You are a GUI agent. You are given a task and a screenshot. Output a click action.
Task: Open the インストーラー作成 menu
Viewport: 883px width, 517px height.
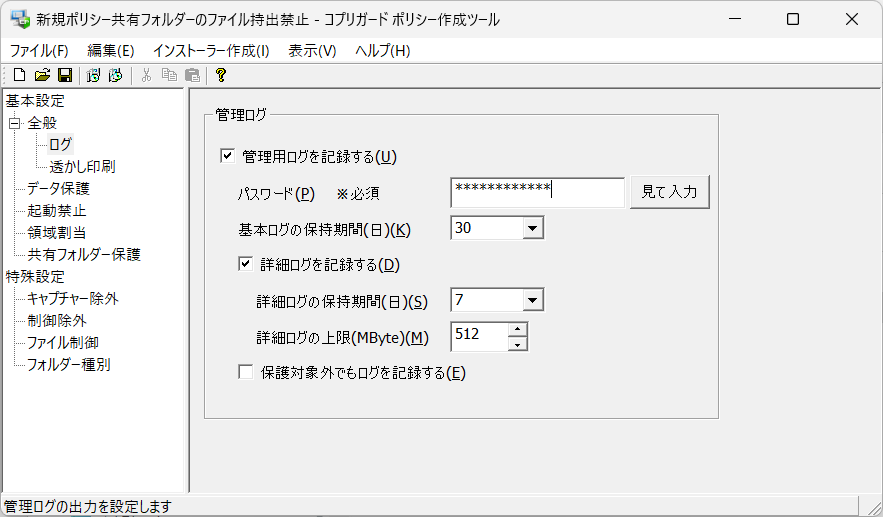tap(211, 51)
